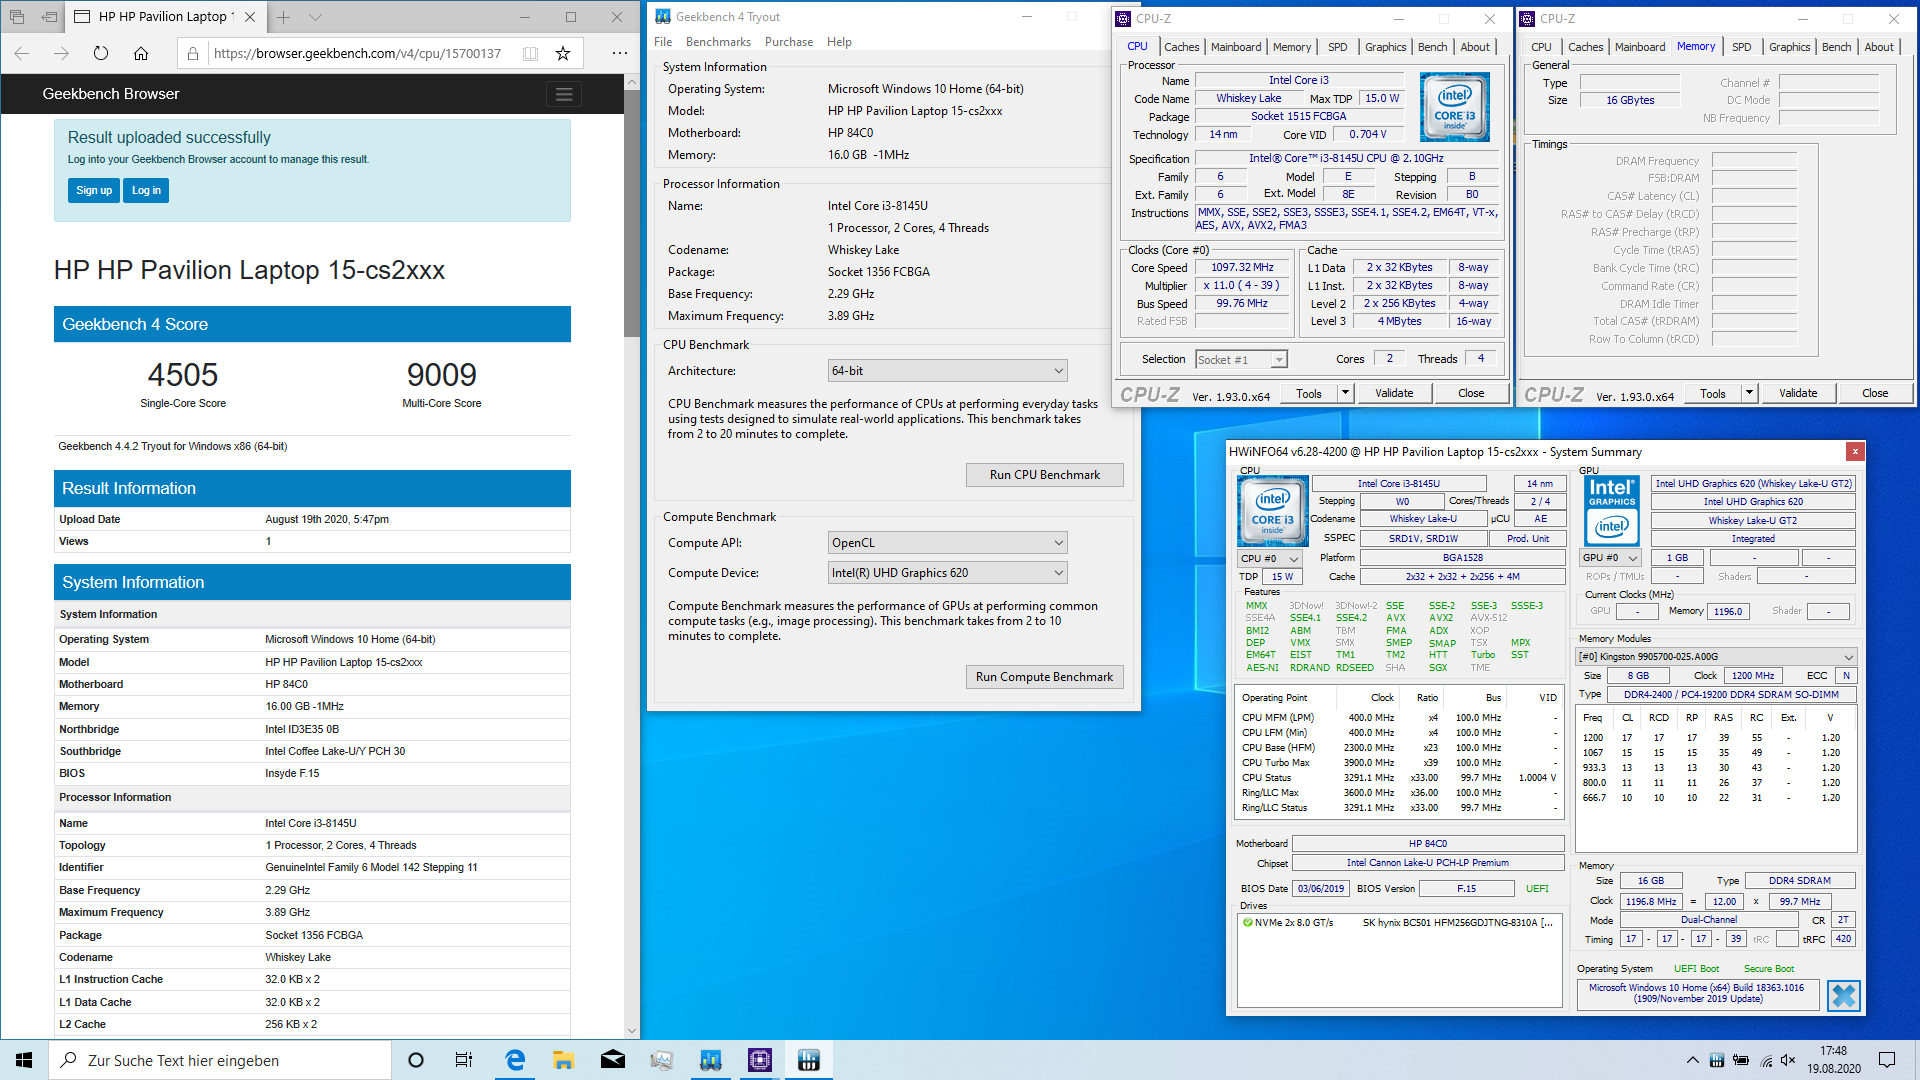Open a new browser tab with plus icon
1920x1080 pixels.
(x=284, y=17)
